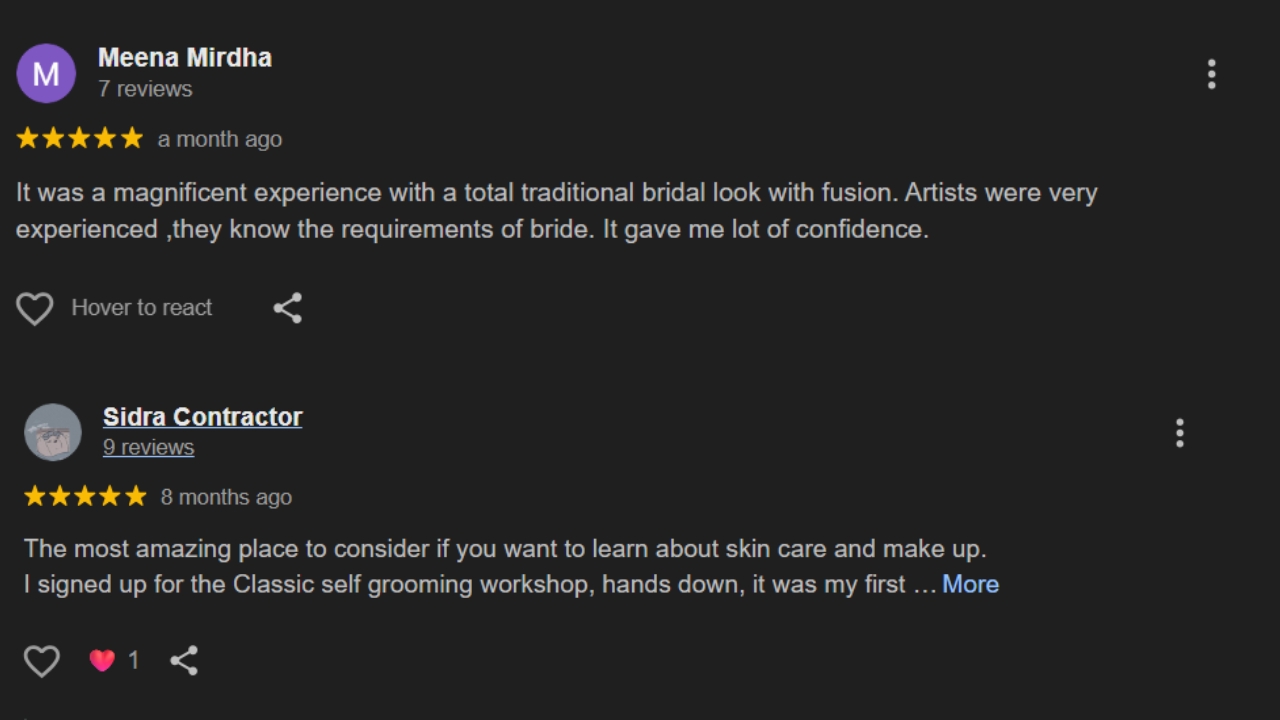This screenshot has width=1280, height=720.
Task: Share Sidra Contractor's review
Action: coord(184,660)
